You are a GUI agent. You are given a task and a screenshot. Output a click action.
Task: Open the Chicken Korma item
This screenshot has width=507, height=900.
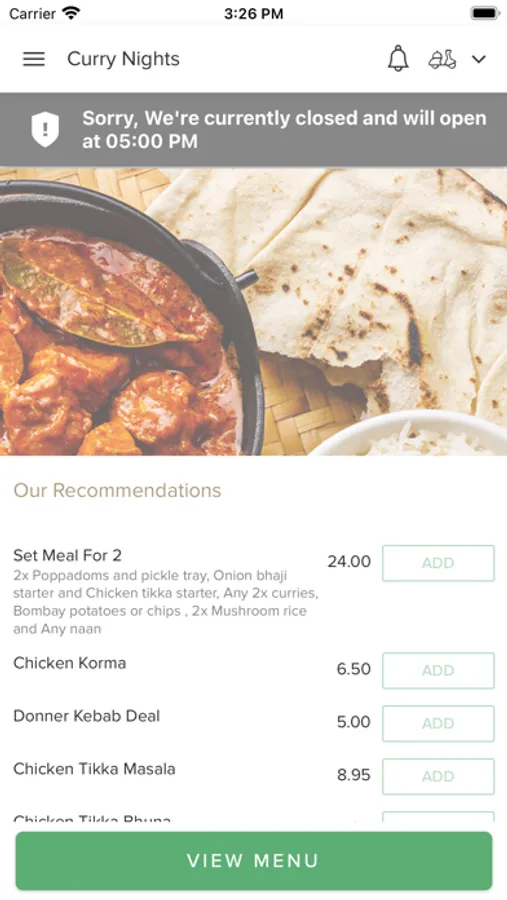(69, 663)
